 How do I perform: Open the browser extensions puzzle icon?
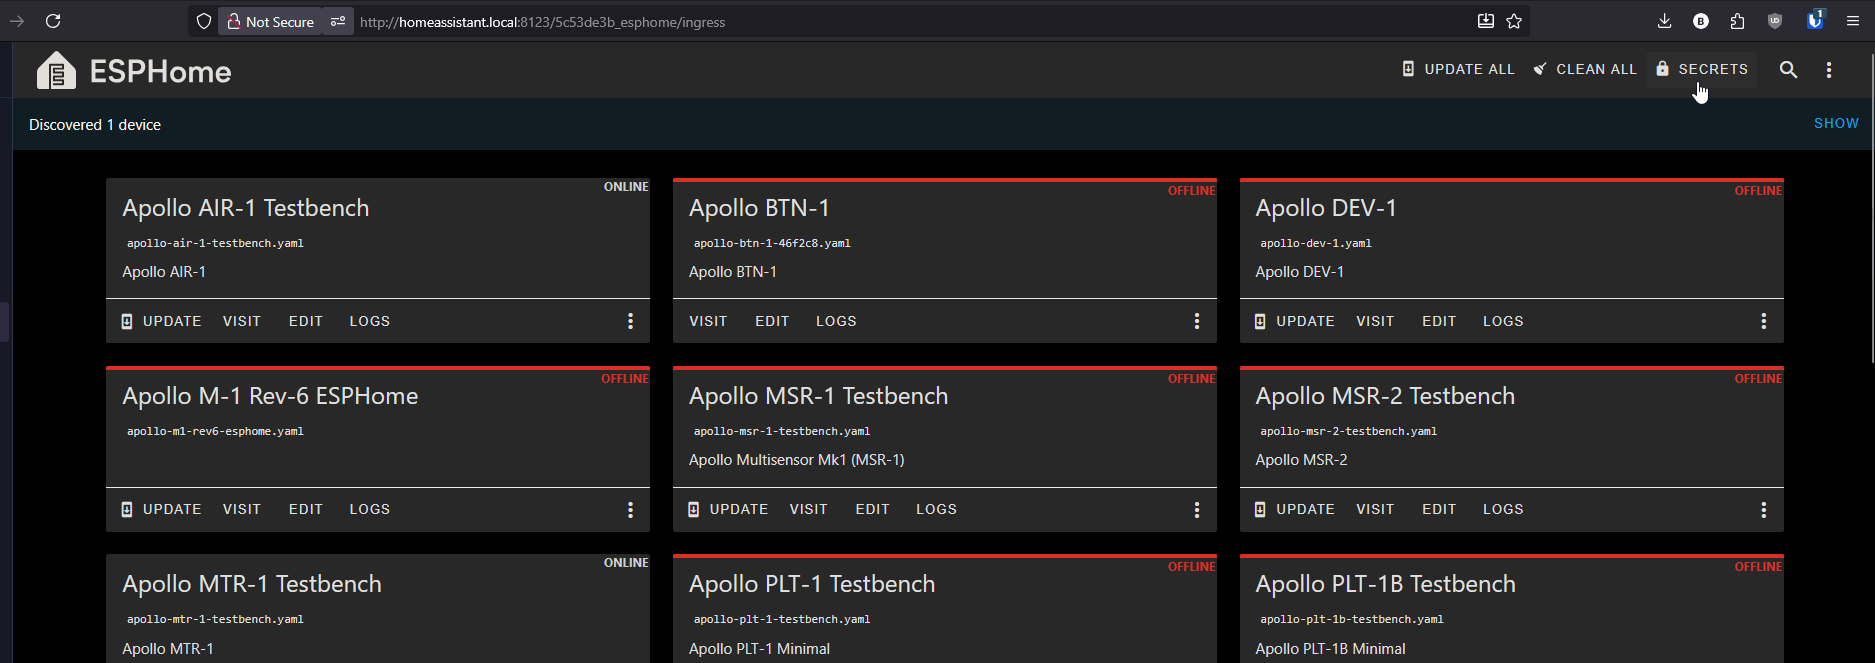click(x=1737, y=21)
